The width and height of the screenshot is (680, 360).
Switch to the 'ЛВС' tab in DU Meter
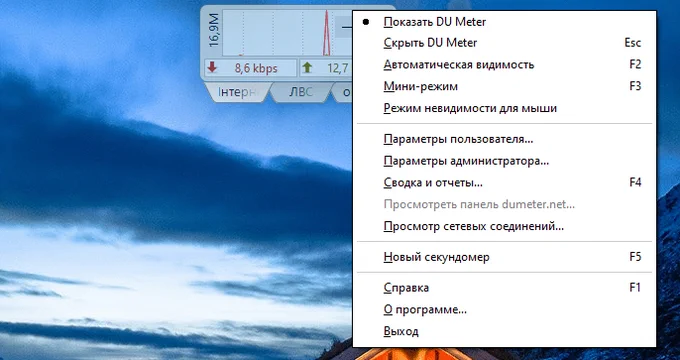pyautogui.click(x=300, y=92)
